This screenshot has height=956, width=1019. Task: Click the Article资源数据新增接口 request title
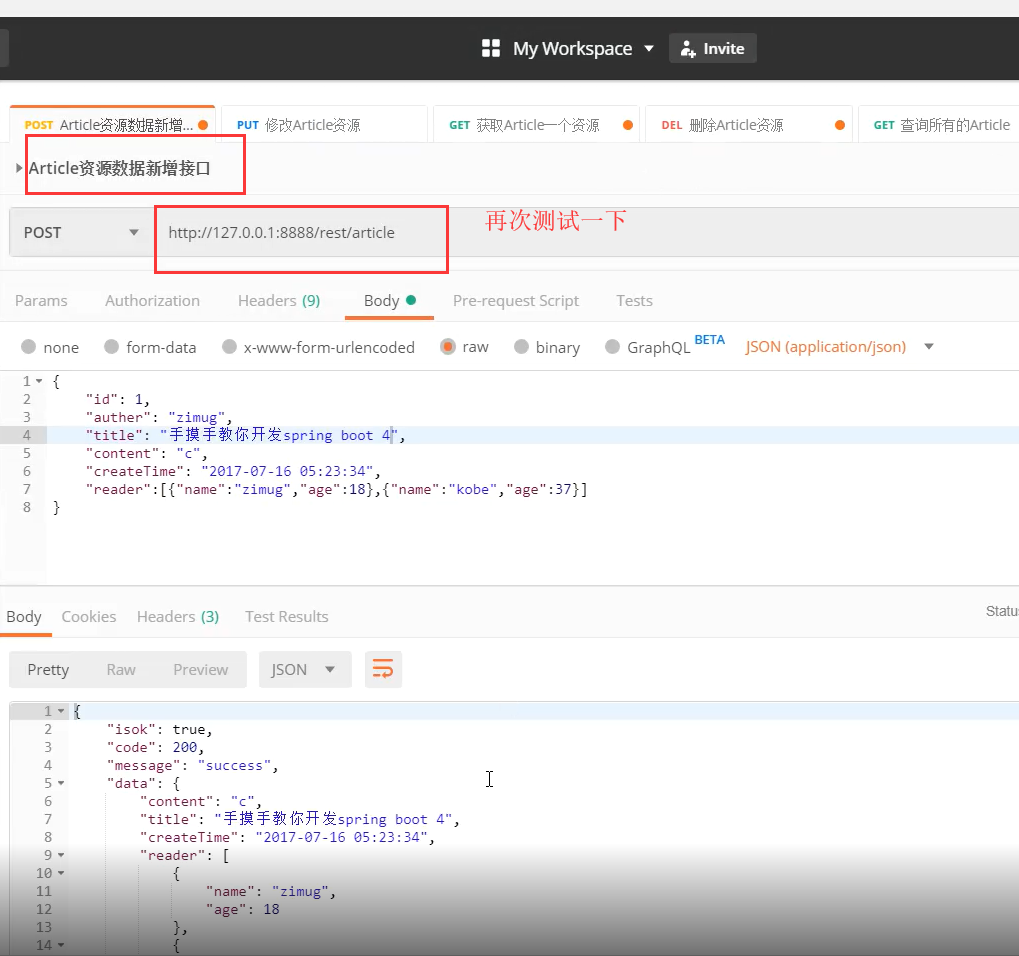point(119,168)
